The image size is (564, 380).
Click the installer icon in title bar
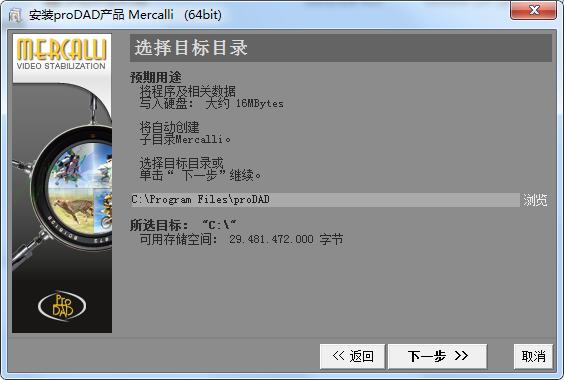(15, 15)
